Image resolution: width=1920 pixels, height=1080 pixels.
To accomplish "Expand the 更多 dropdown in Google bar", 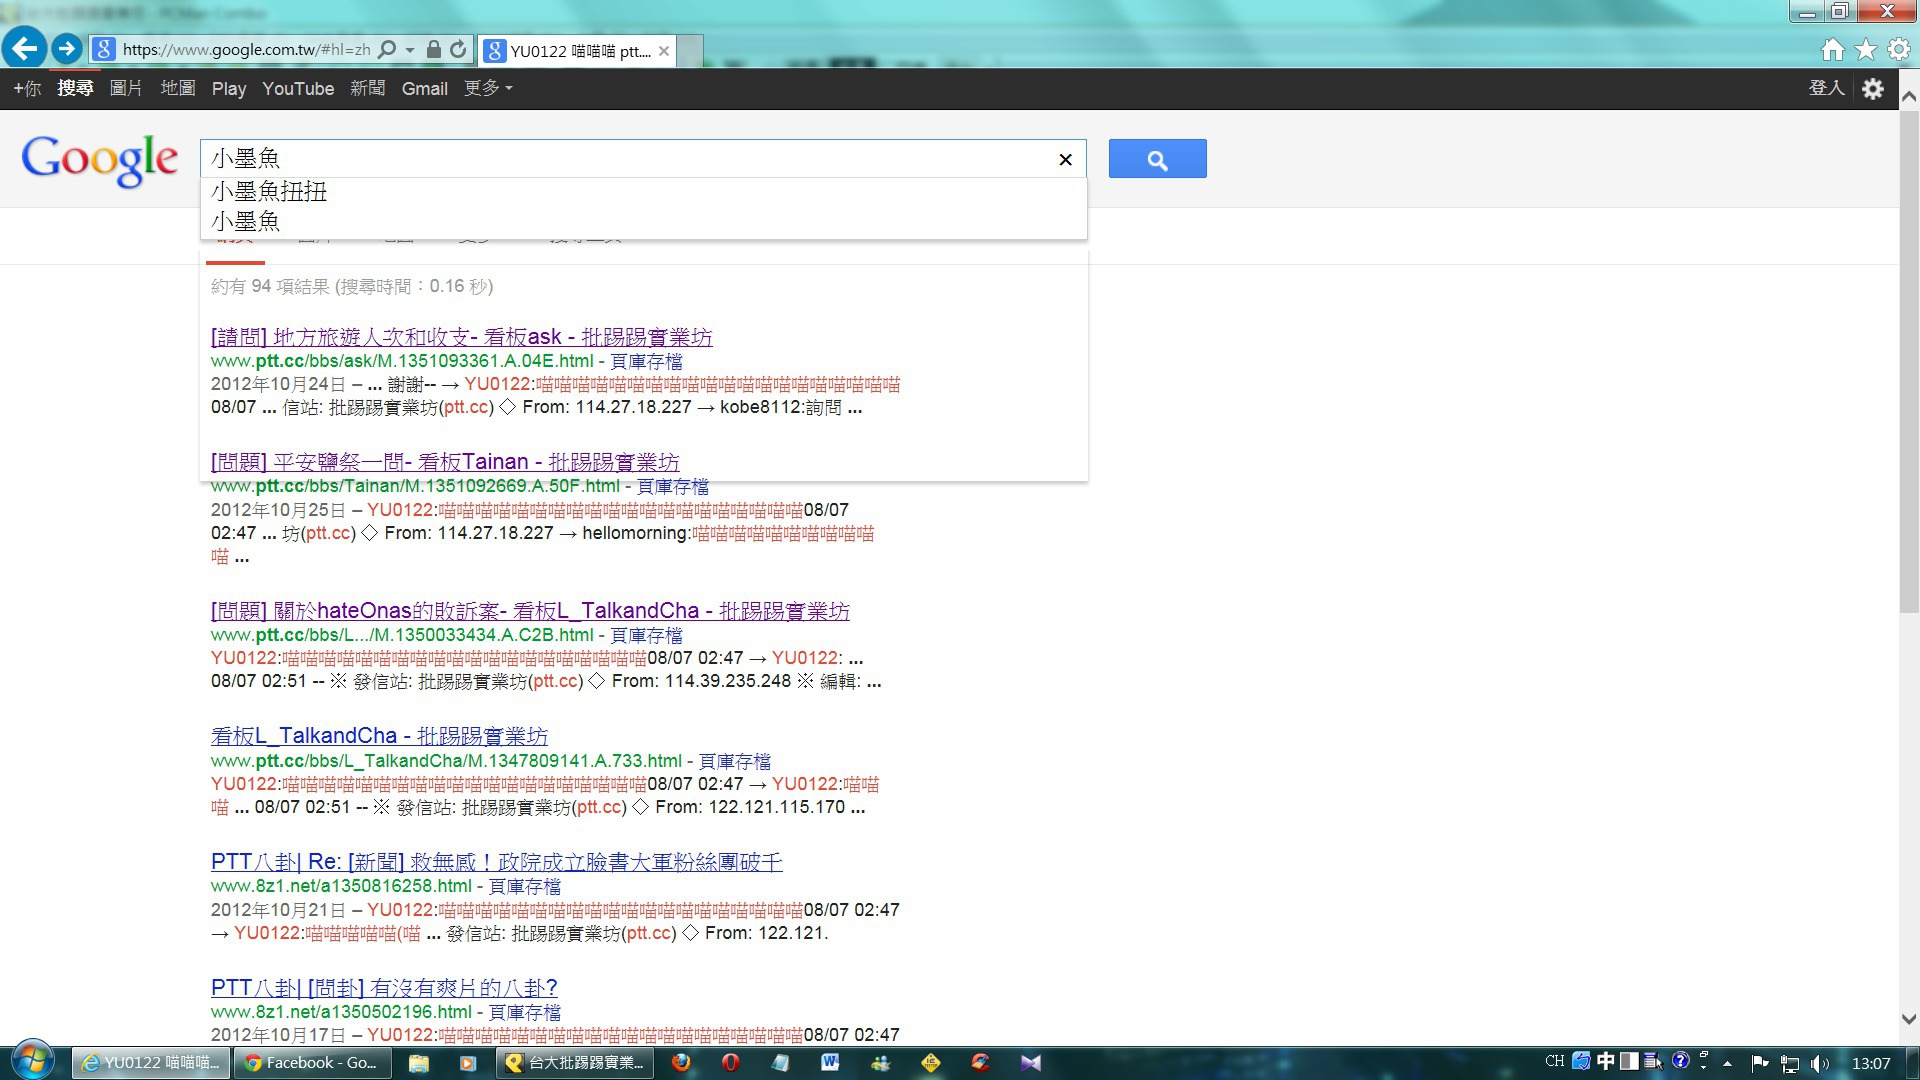I will coord(488,89).
